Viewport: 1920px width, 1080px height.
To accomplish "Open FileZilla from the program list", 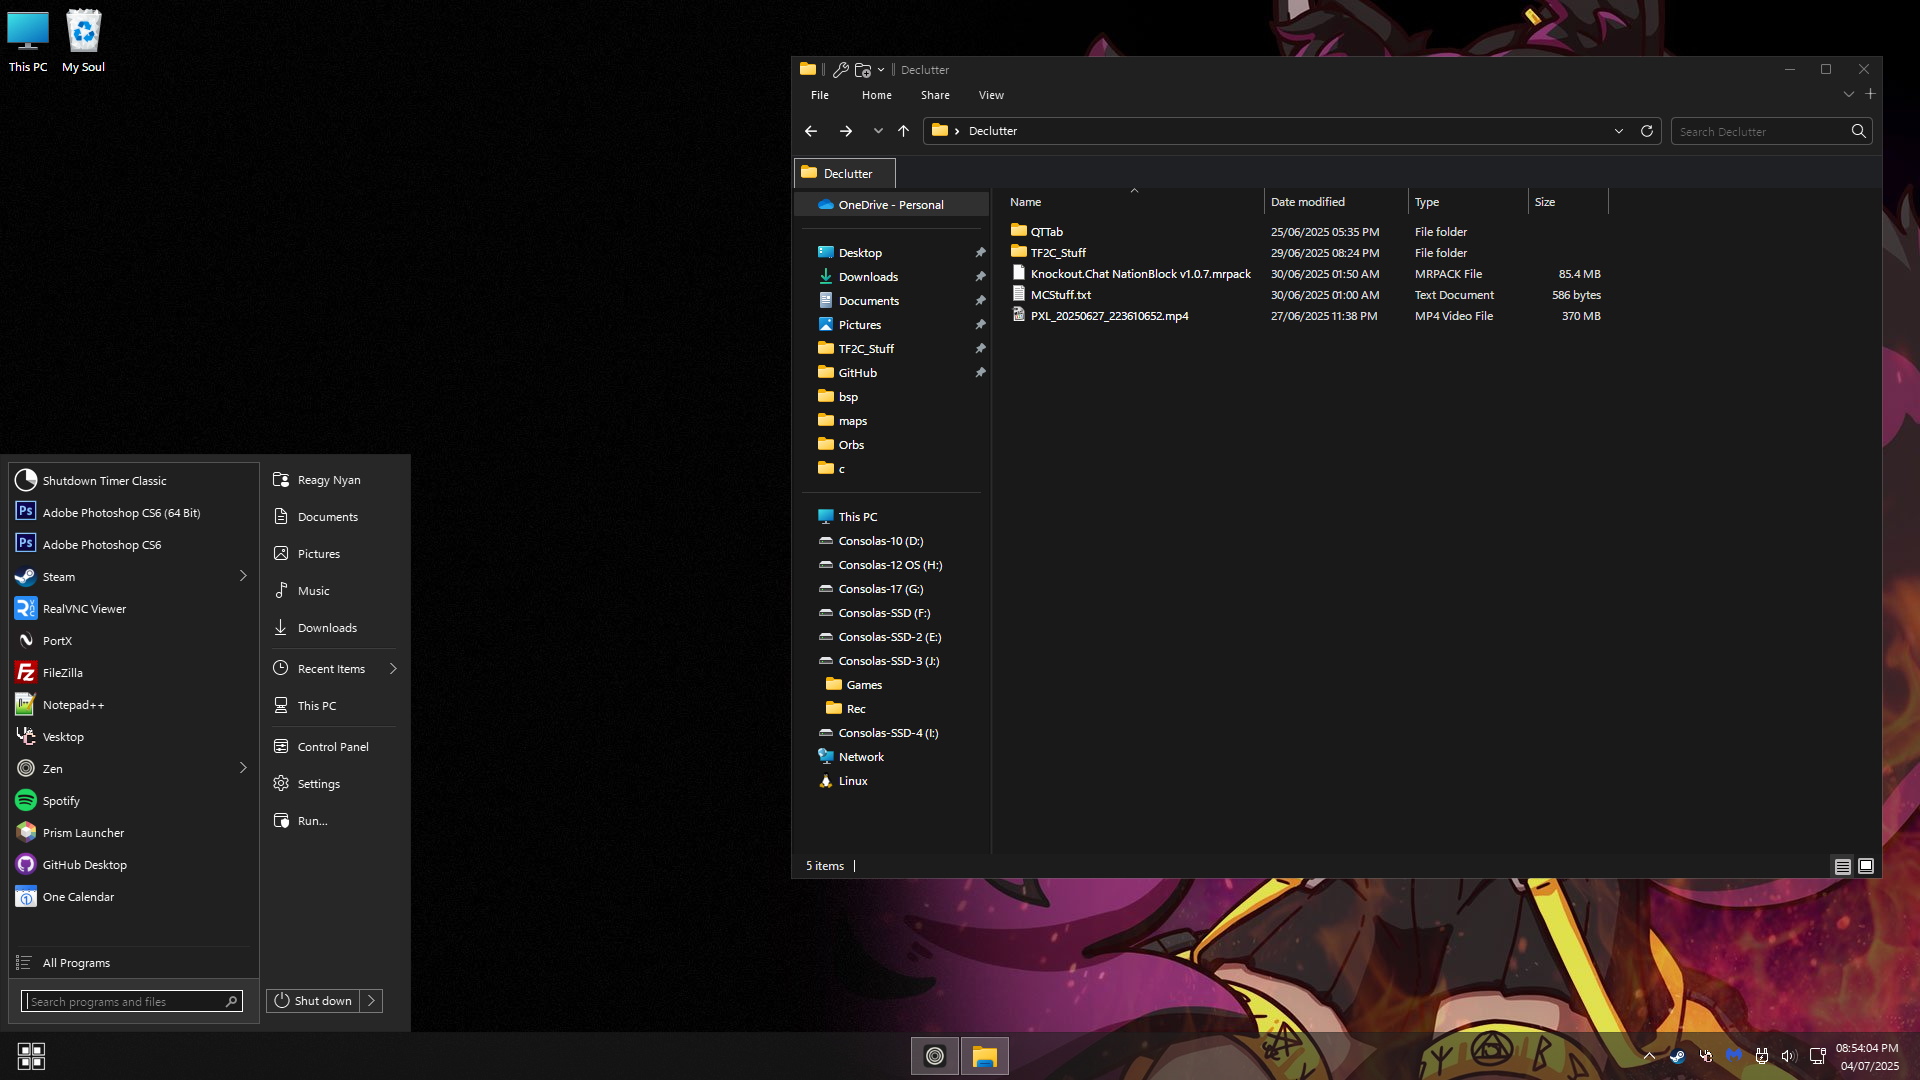I will [133, 673].
